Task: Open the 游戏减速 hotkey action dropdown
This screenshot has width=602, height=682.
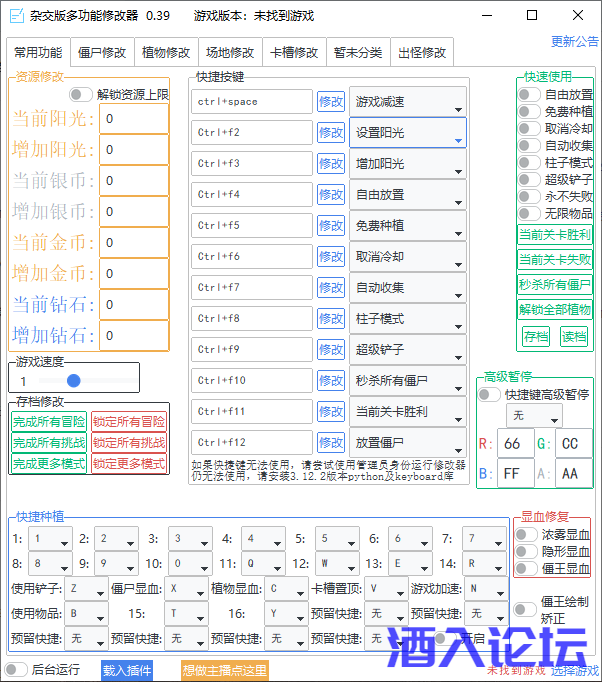Action: (x=408, y=102)
